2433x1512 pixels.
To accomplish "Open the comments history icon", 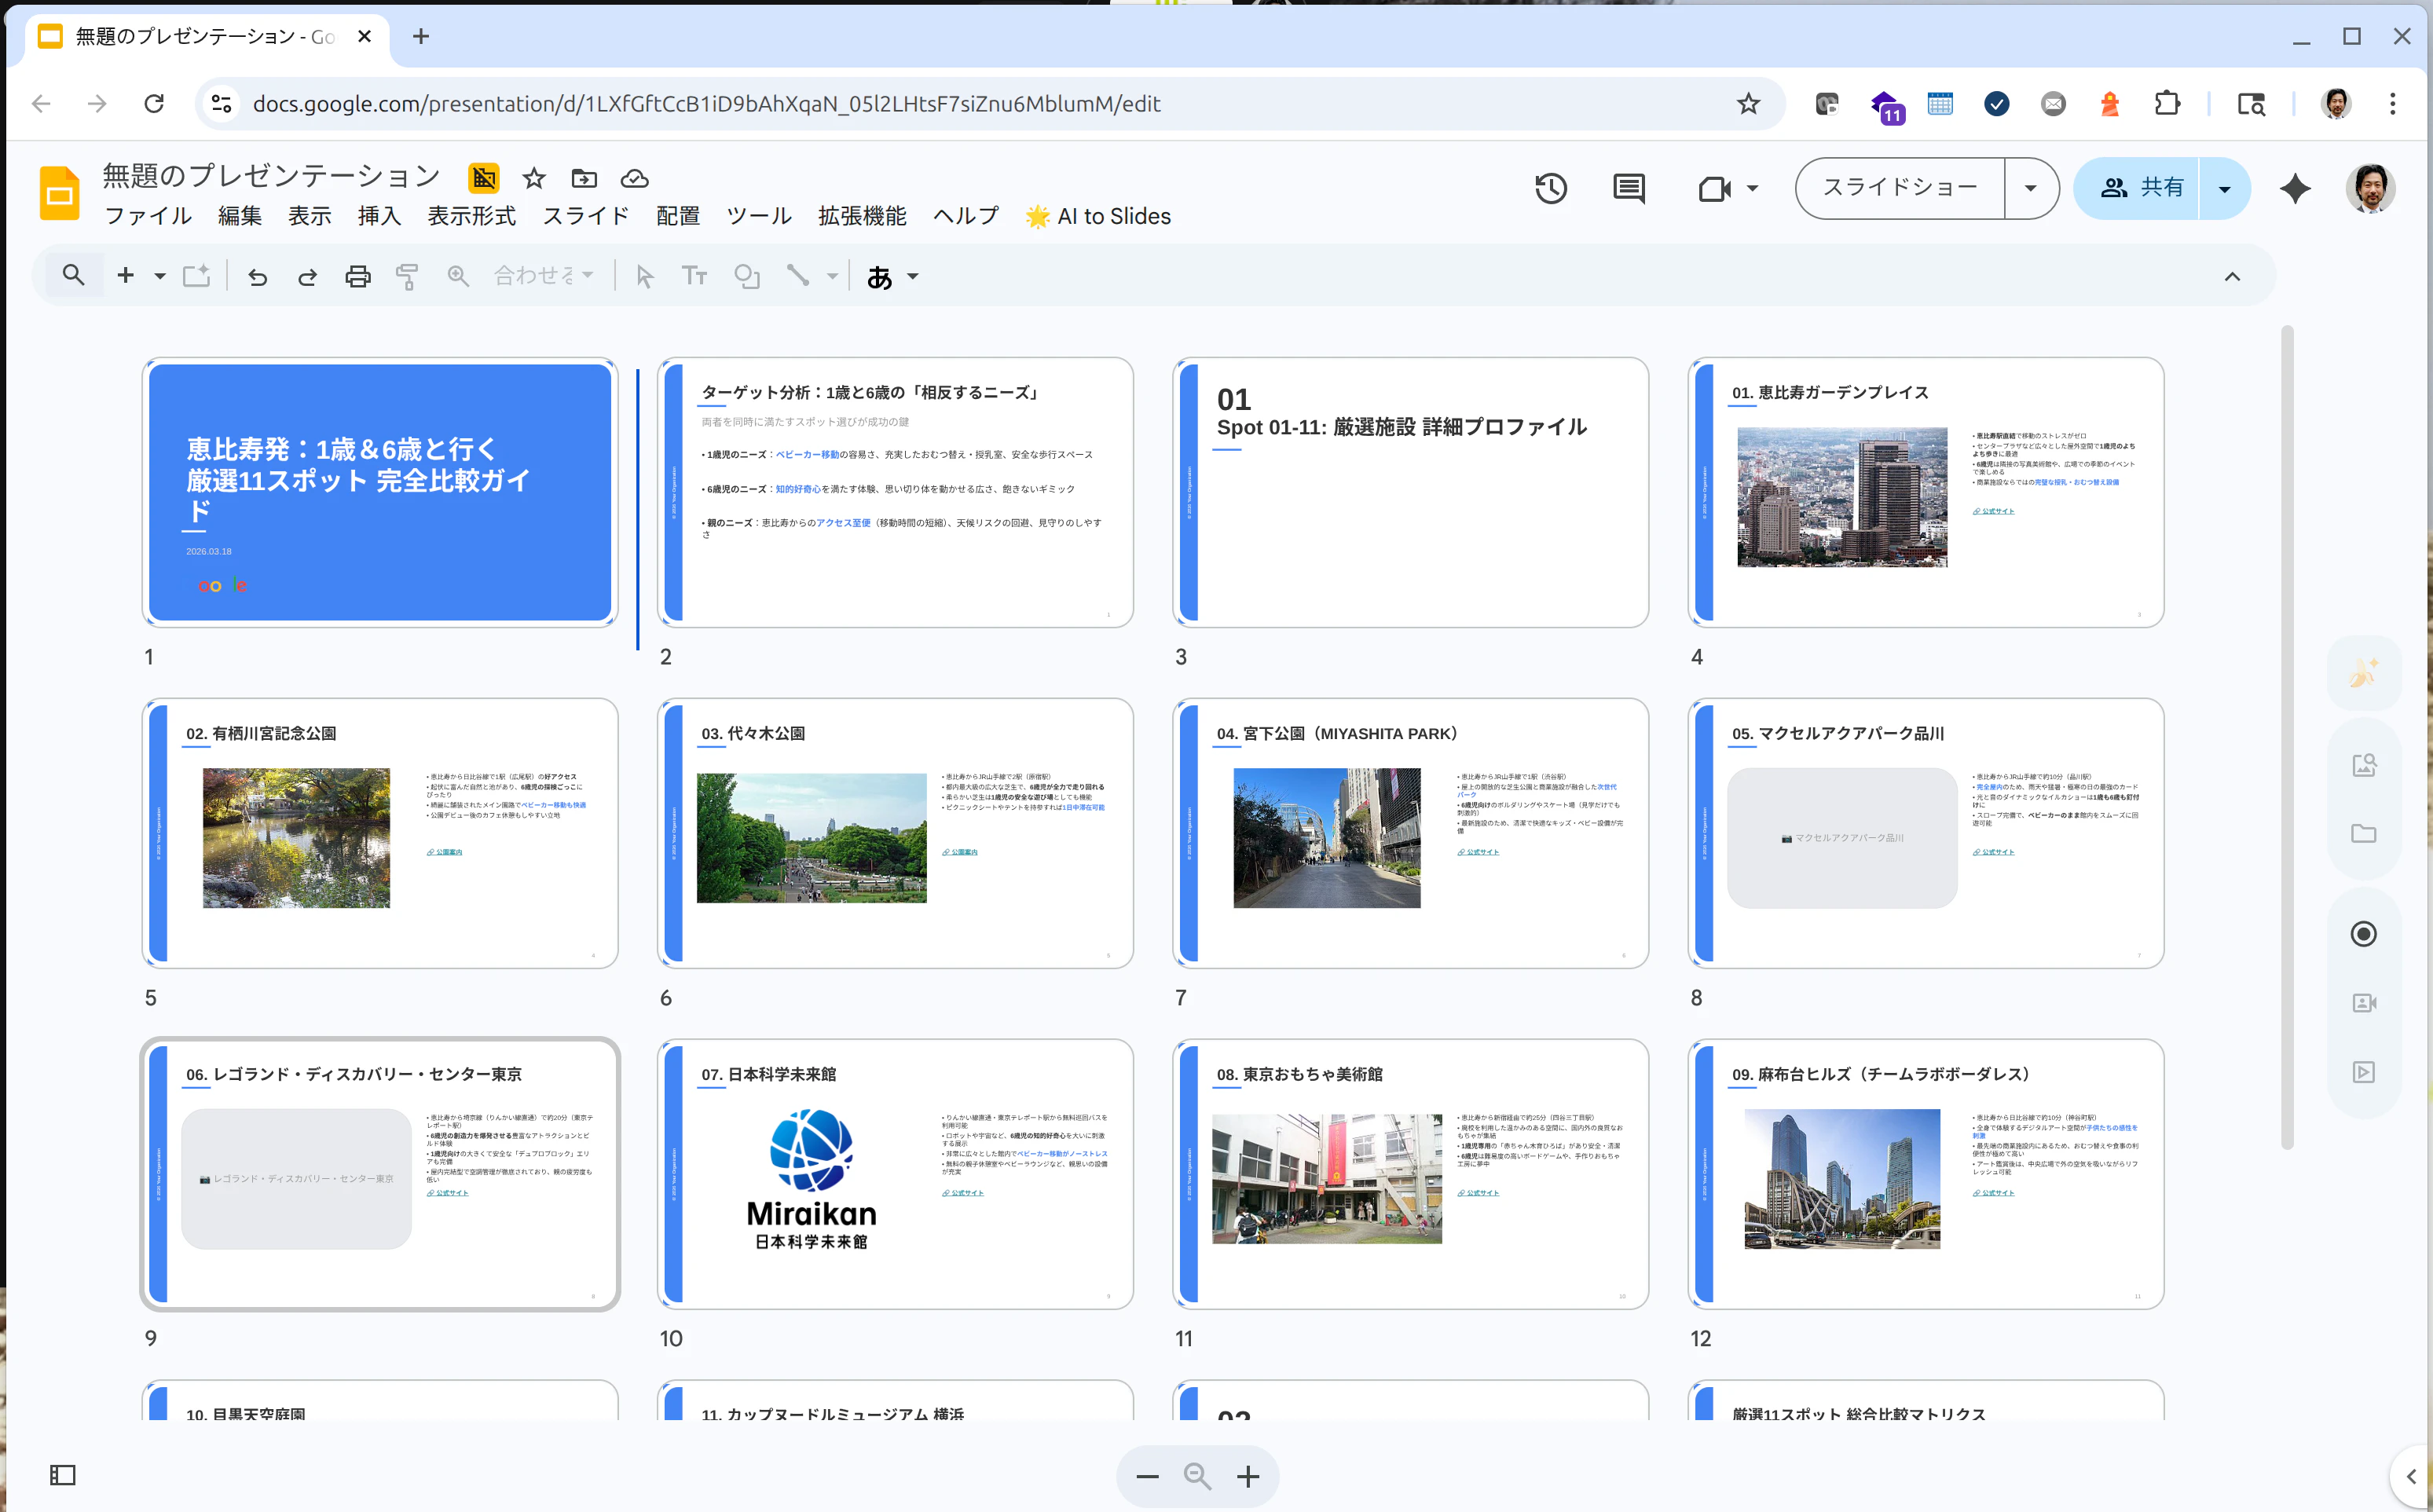I will (1629, 188).
